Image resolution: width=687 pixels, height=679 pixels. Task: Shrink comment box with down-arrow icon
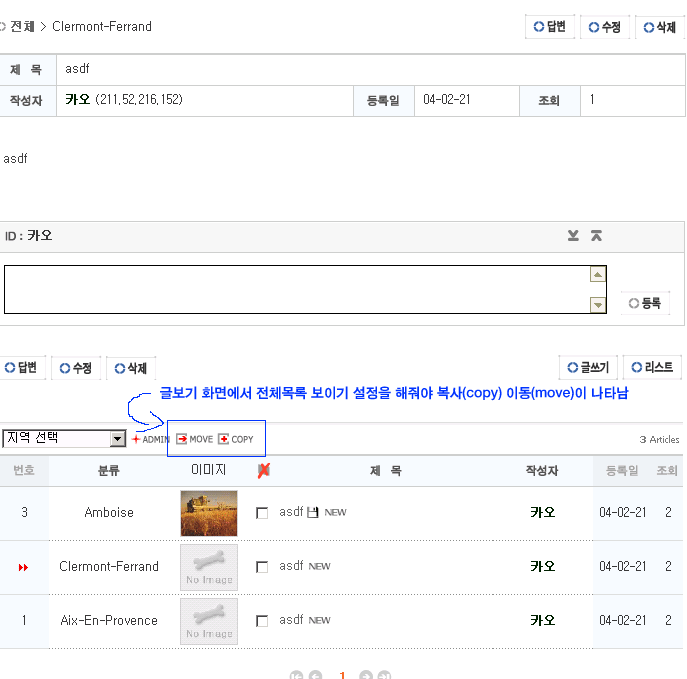pos(573,236)
